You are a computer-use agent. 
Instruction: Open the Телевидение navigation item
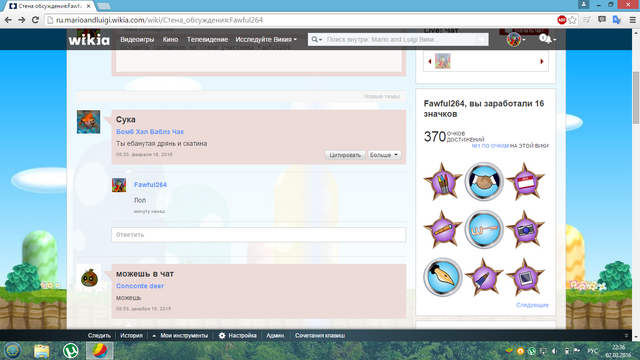coord(207,39)
